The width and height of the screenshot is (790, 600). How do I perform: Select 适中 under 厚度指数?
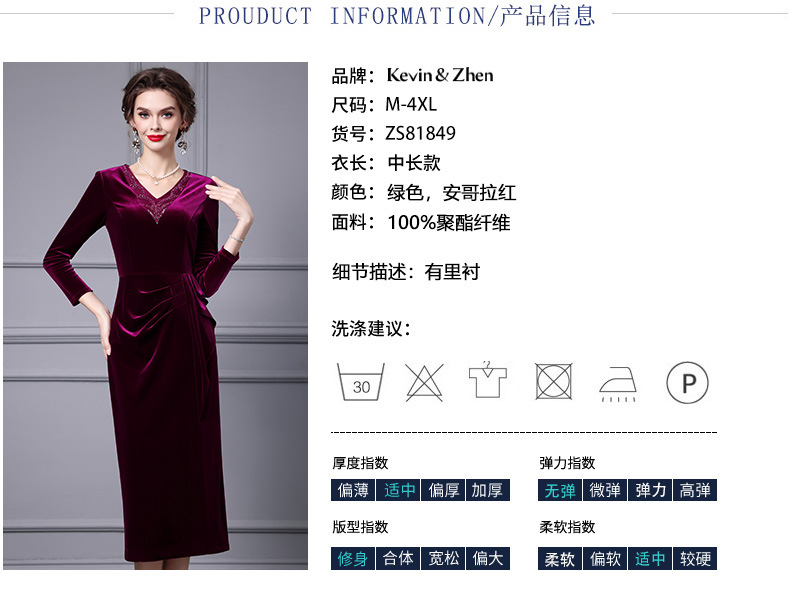399,490
